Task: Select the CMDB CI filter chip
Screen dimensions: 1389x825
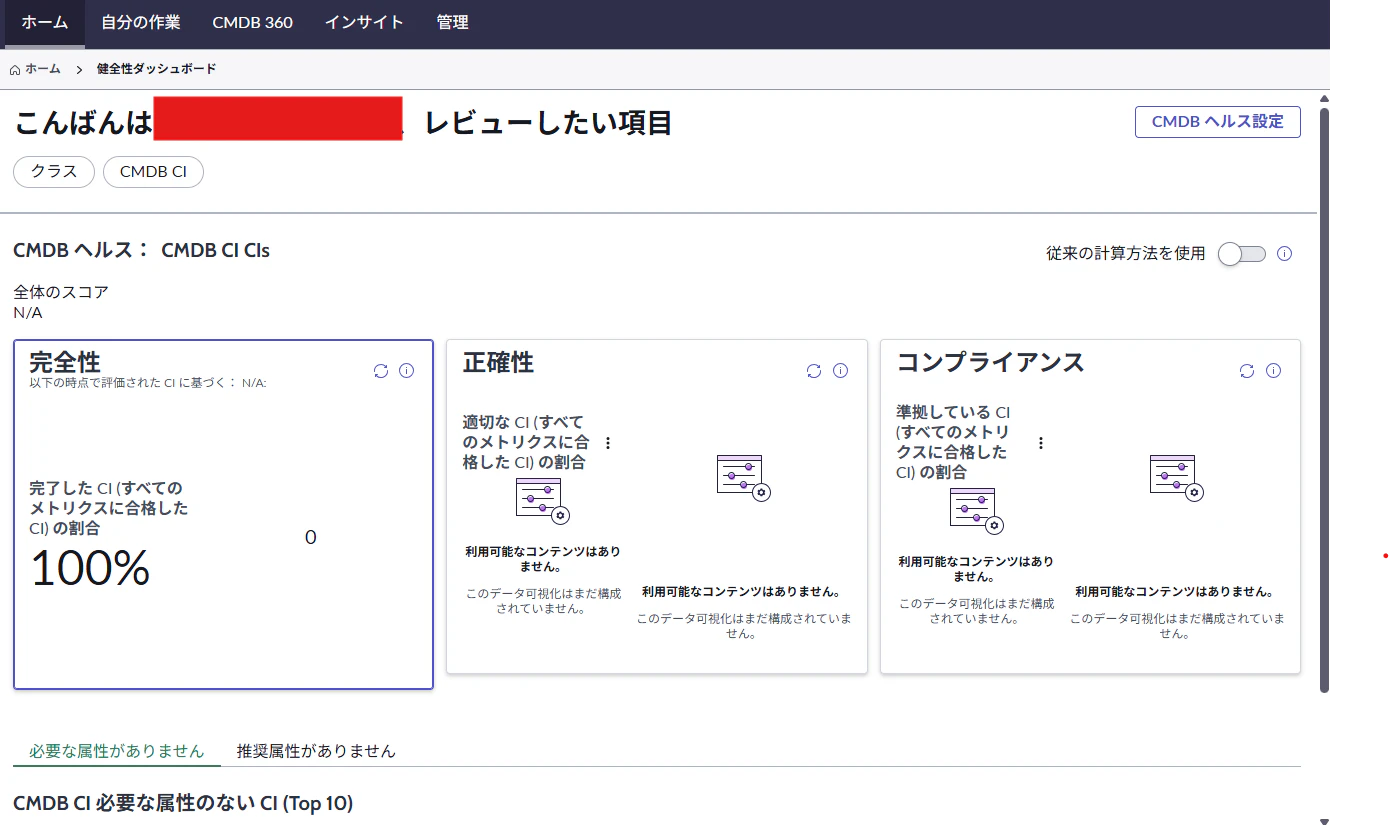Action: tap(153, 172)
